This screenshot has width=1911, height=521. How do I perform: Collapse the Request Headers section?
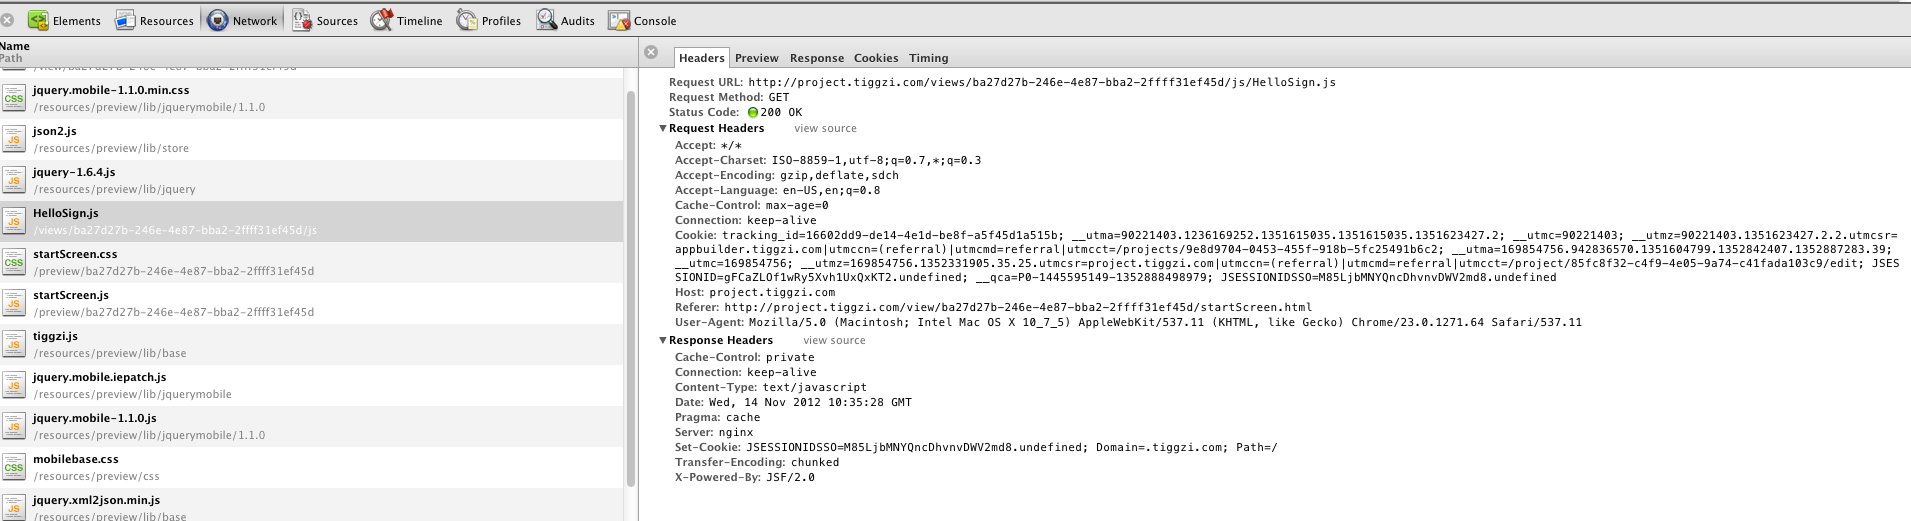662,129
